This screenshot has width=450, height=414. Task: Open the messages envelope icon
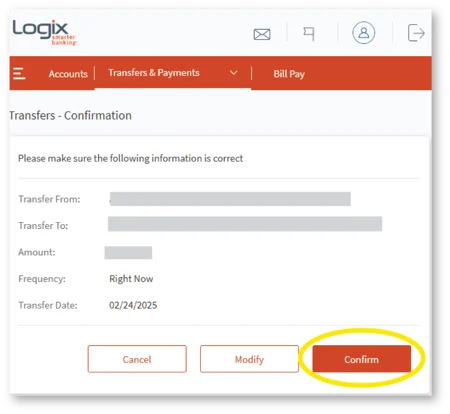[x=262, y=34]
